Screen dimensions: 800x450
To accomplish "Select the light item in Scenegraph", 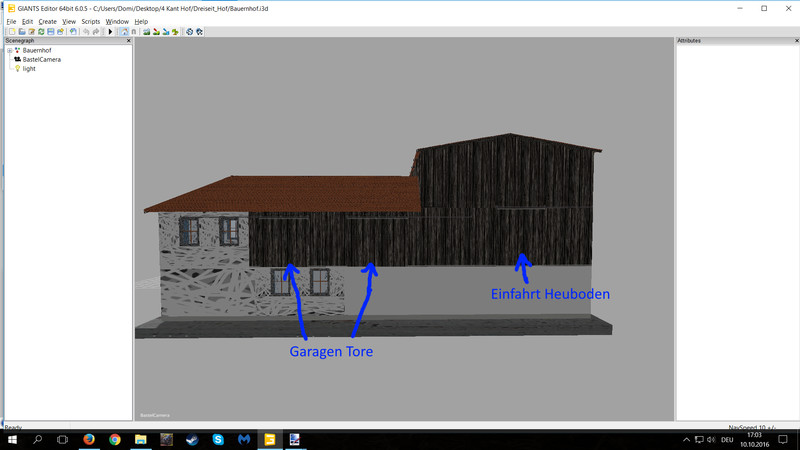I will 29,69.
